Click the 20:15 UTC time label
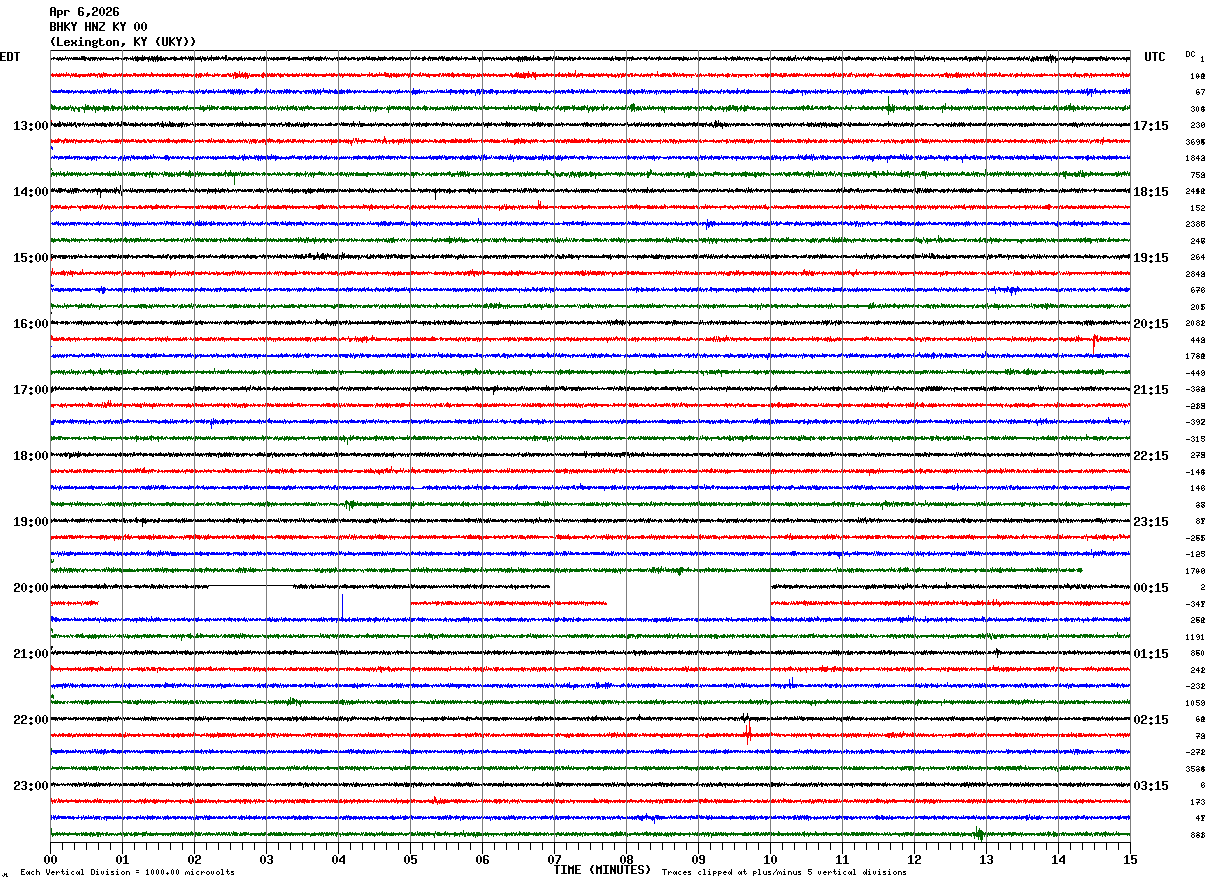1210x886 pixels. click(x=1151, y=324)
